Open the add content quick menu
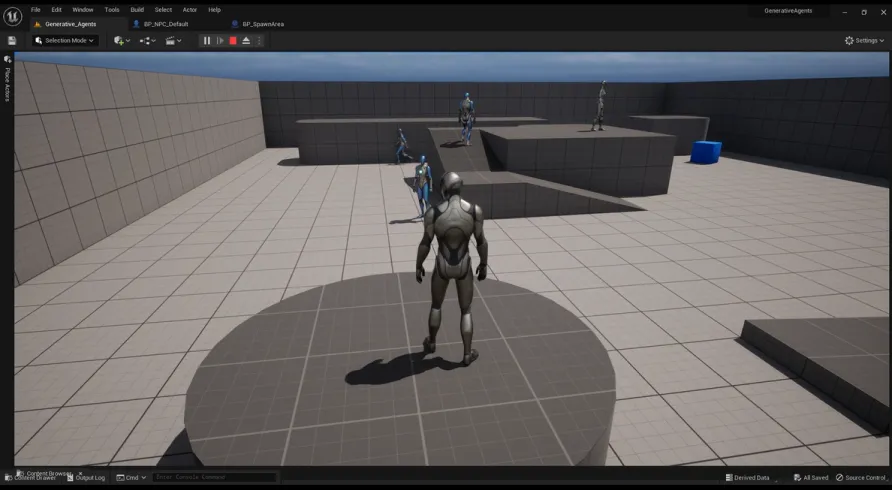892x490 pixels. [121, 41]
